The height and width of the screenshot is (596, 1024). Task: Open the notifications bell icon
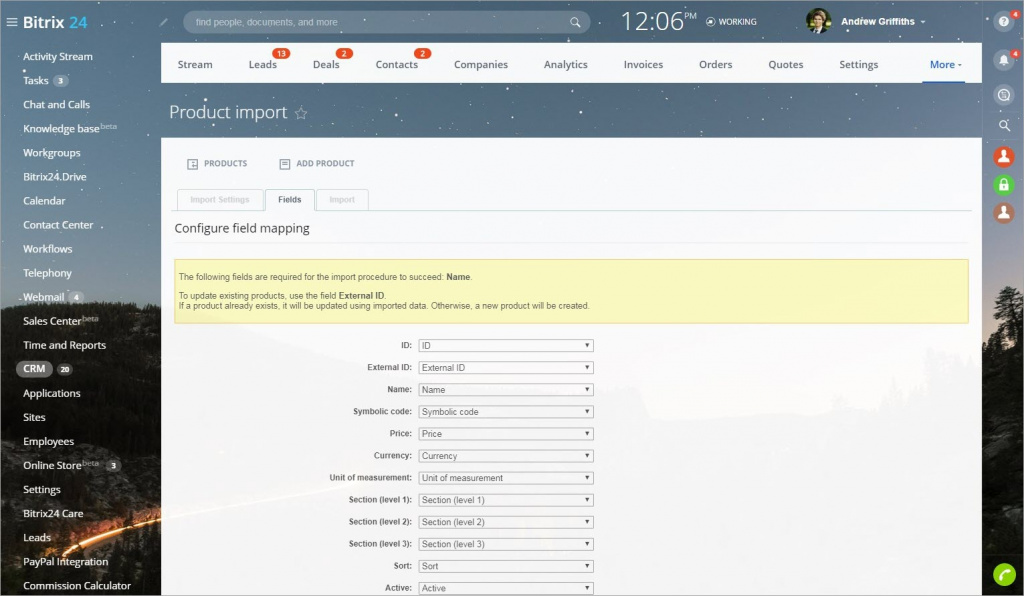coord(1004,60)
